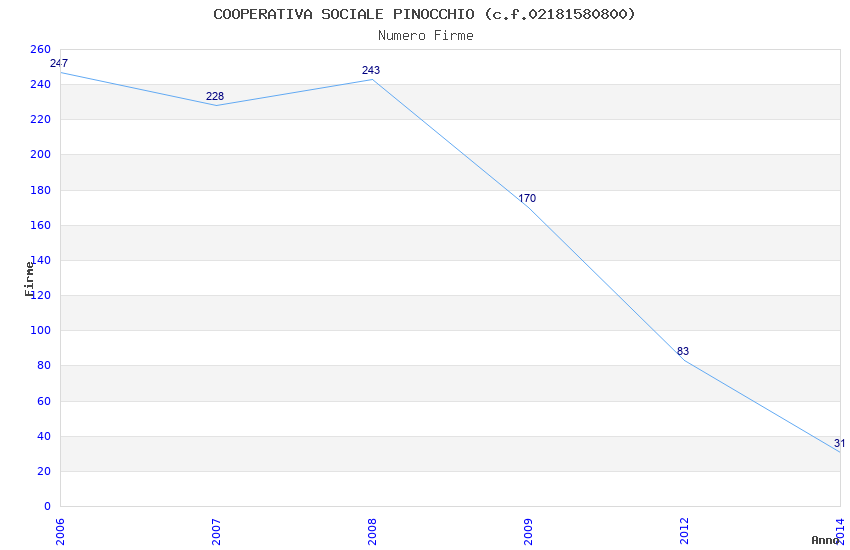
Task: Click the Firme y-axis title
Action: 29,278
